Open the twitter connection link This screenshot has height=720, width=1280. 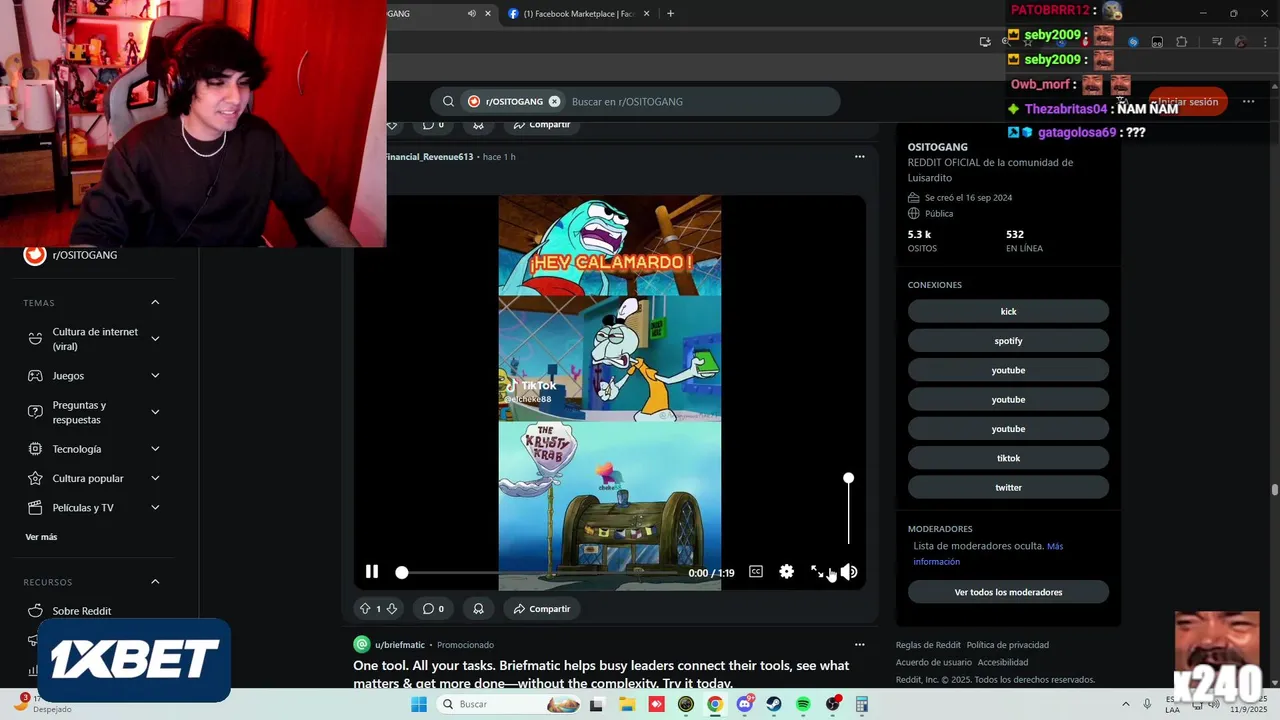(1008, 487)
